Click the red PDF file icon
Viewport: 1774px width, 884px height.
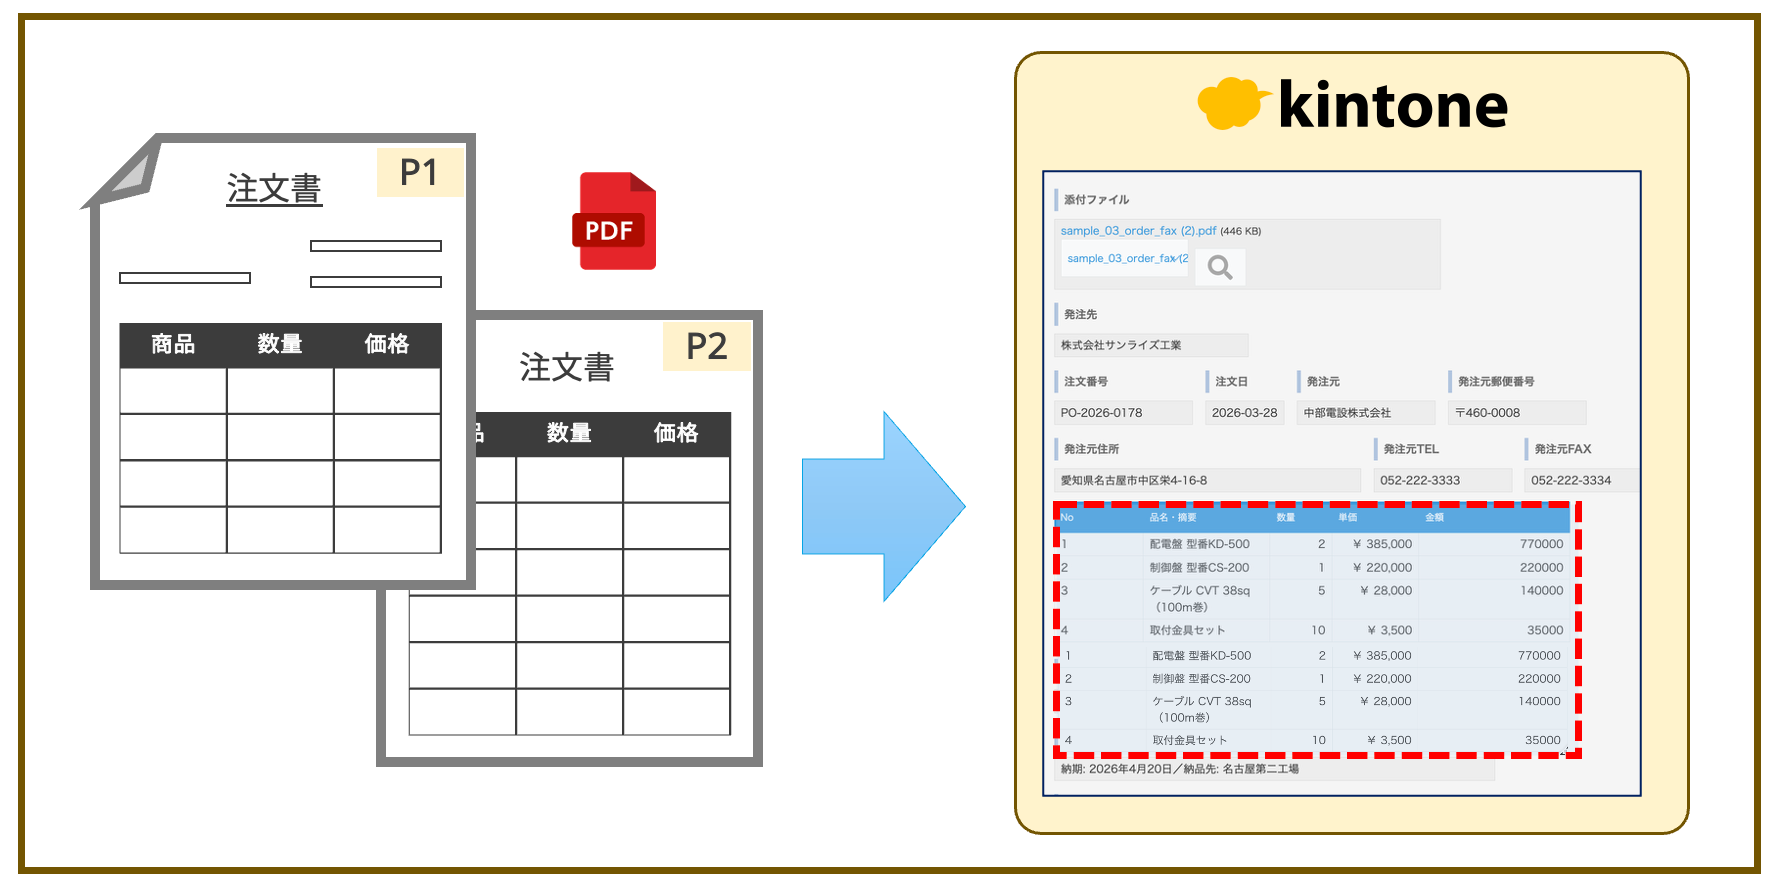click(614, 221)
